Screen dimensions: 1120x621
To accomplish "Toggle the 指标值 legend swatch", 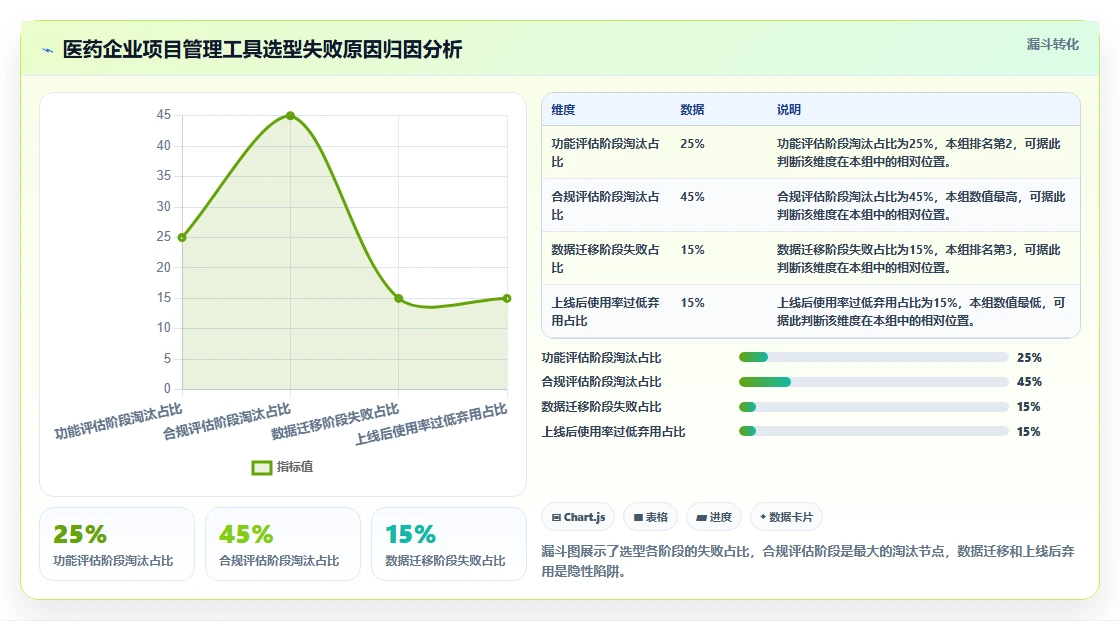I will (261, 467).
